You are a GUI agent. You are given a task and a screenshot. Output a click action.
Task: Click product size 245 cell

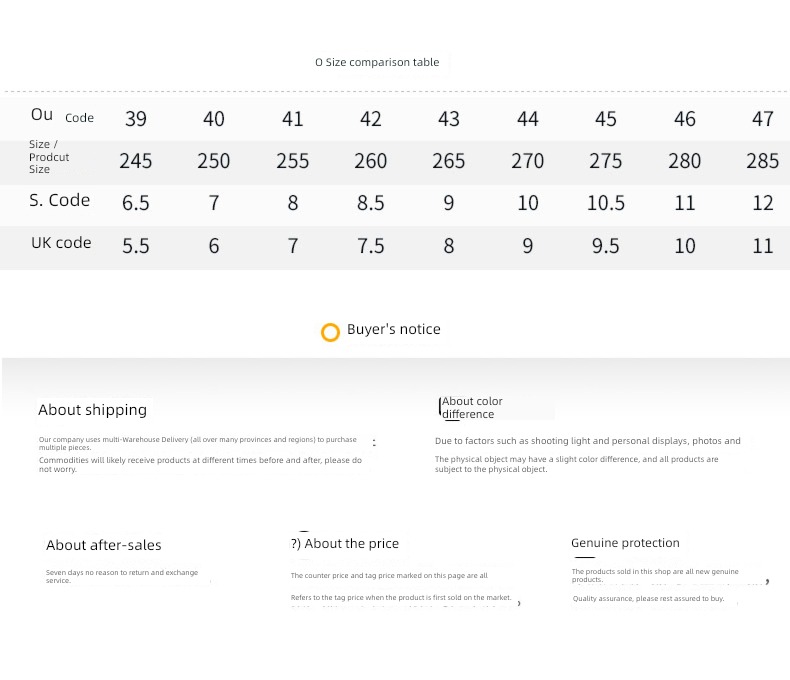(x=136, y=161)
